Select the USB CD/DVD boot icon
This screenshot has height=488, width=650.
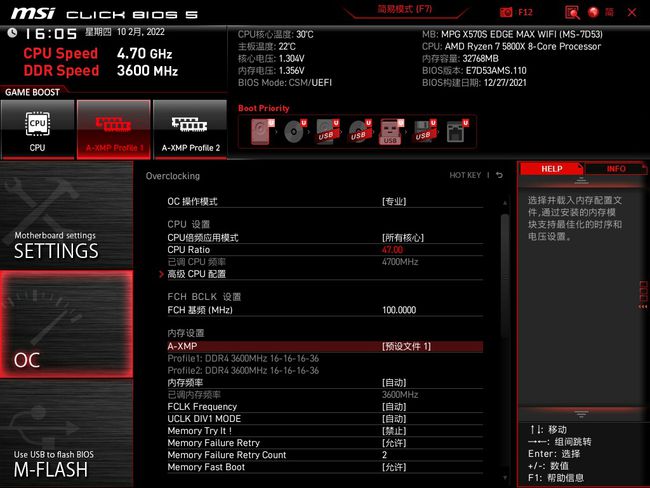(x=360, y=132)
